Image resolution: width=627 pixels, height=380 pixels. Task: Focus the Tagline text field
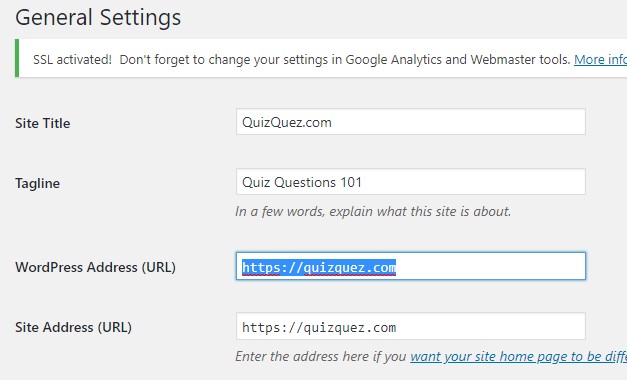coord(411,182)
